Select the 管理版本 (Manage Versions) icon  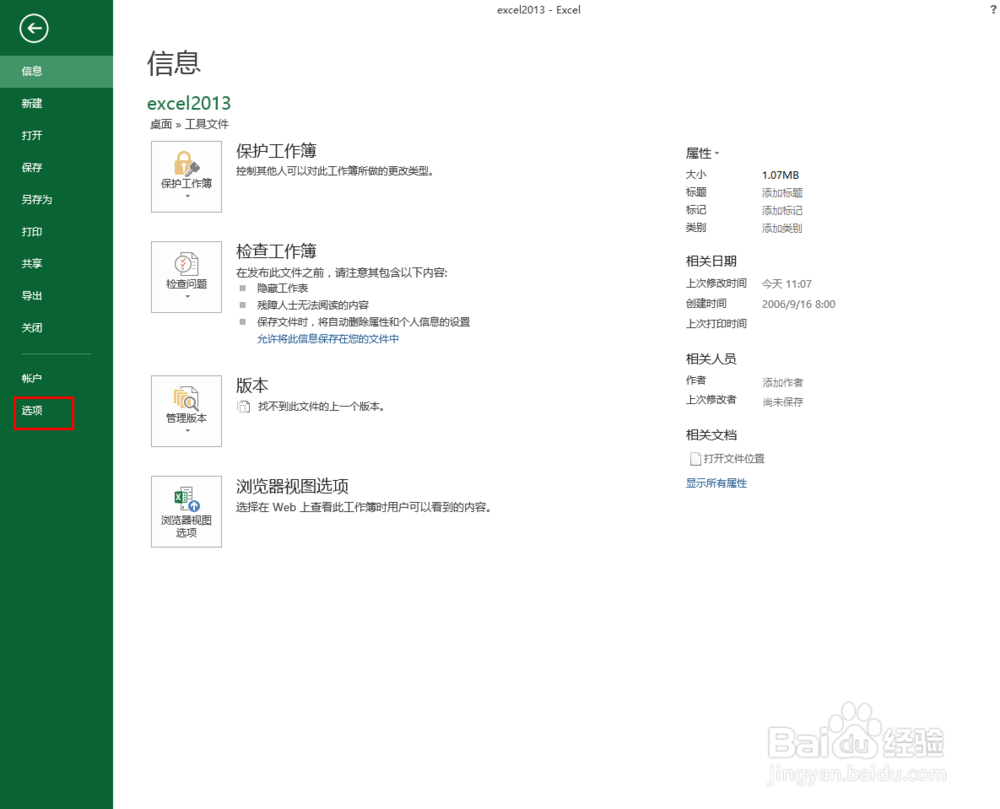[x=186, y=410]
